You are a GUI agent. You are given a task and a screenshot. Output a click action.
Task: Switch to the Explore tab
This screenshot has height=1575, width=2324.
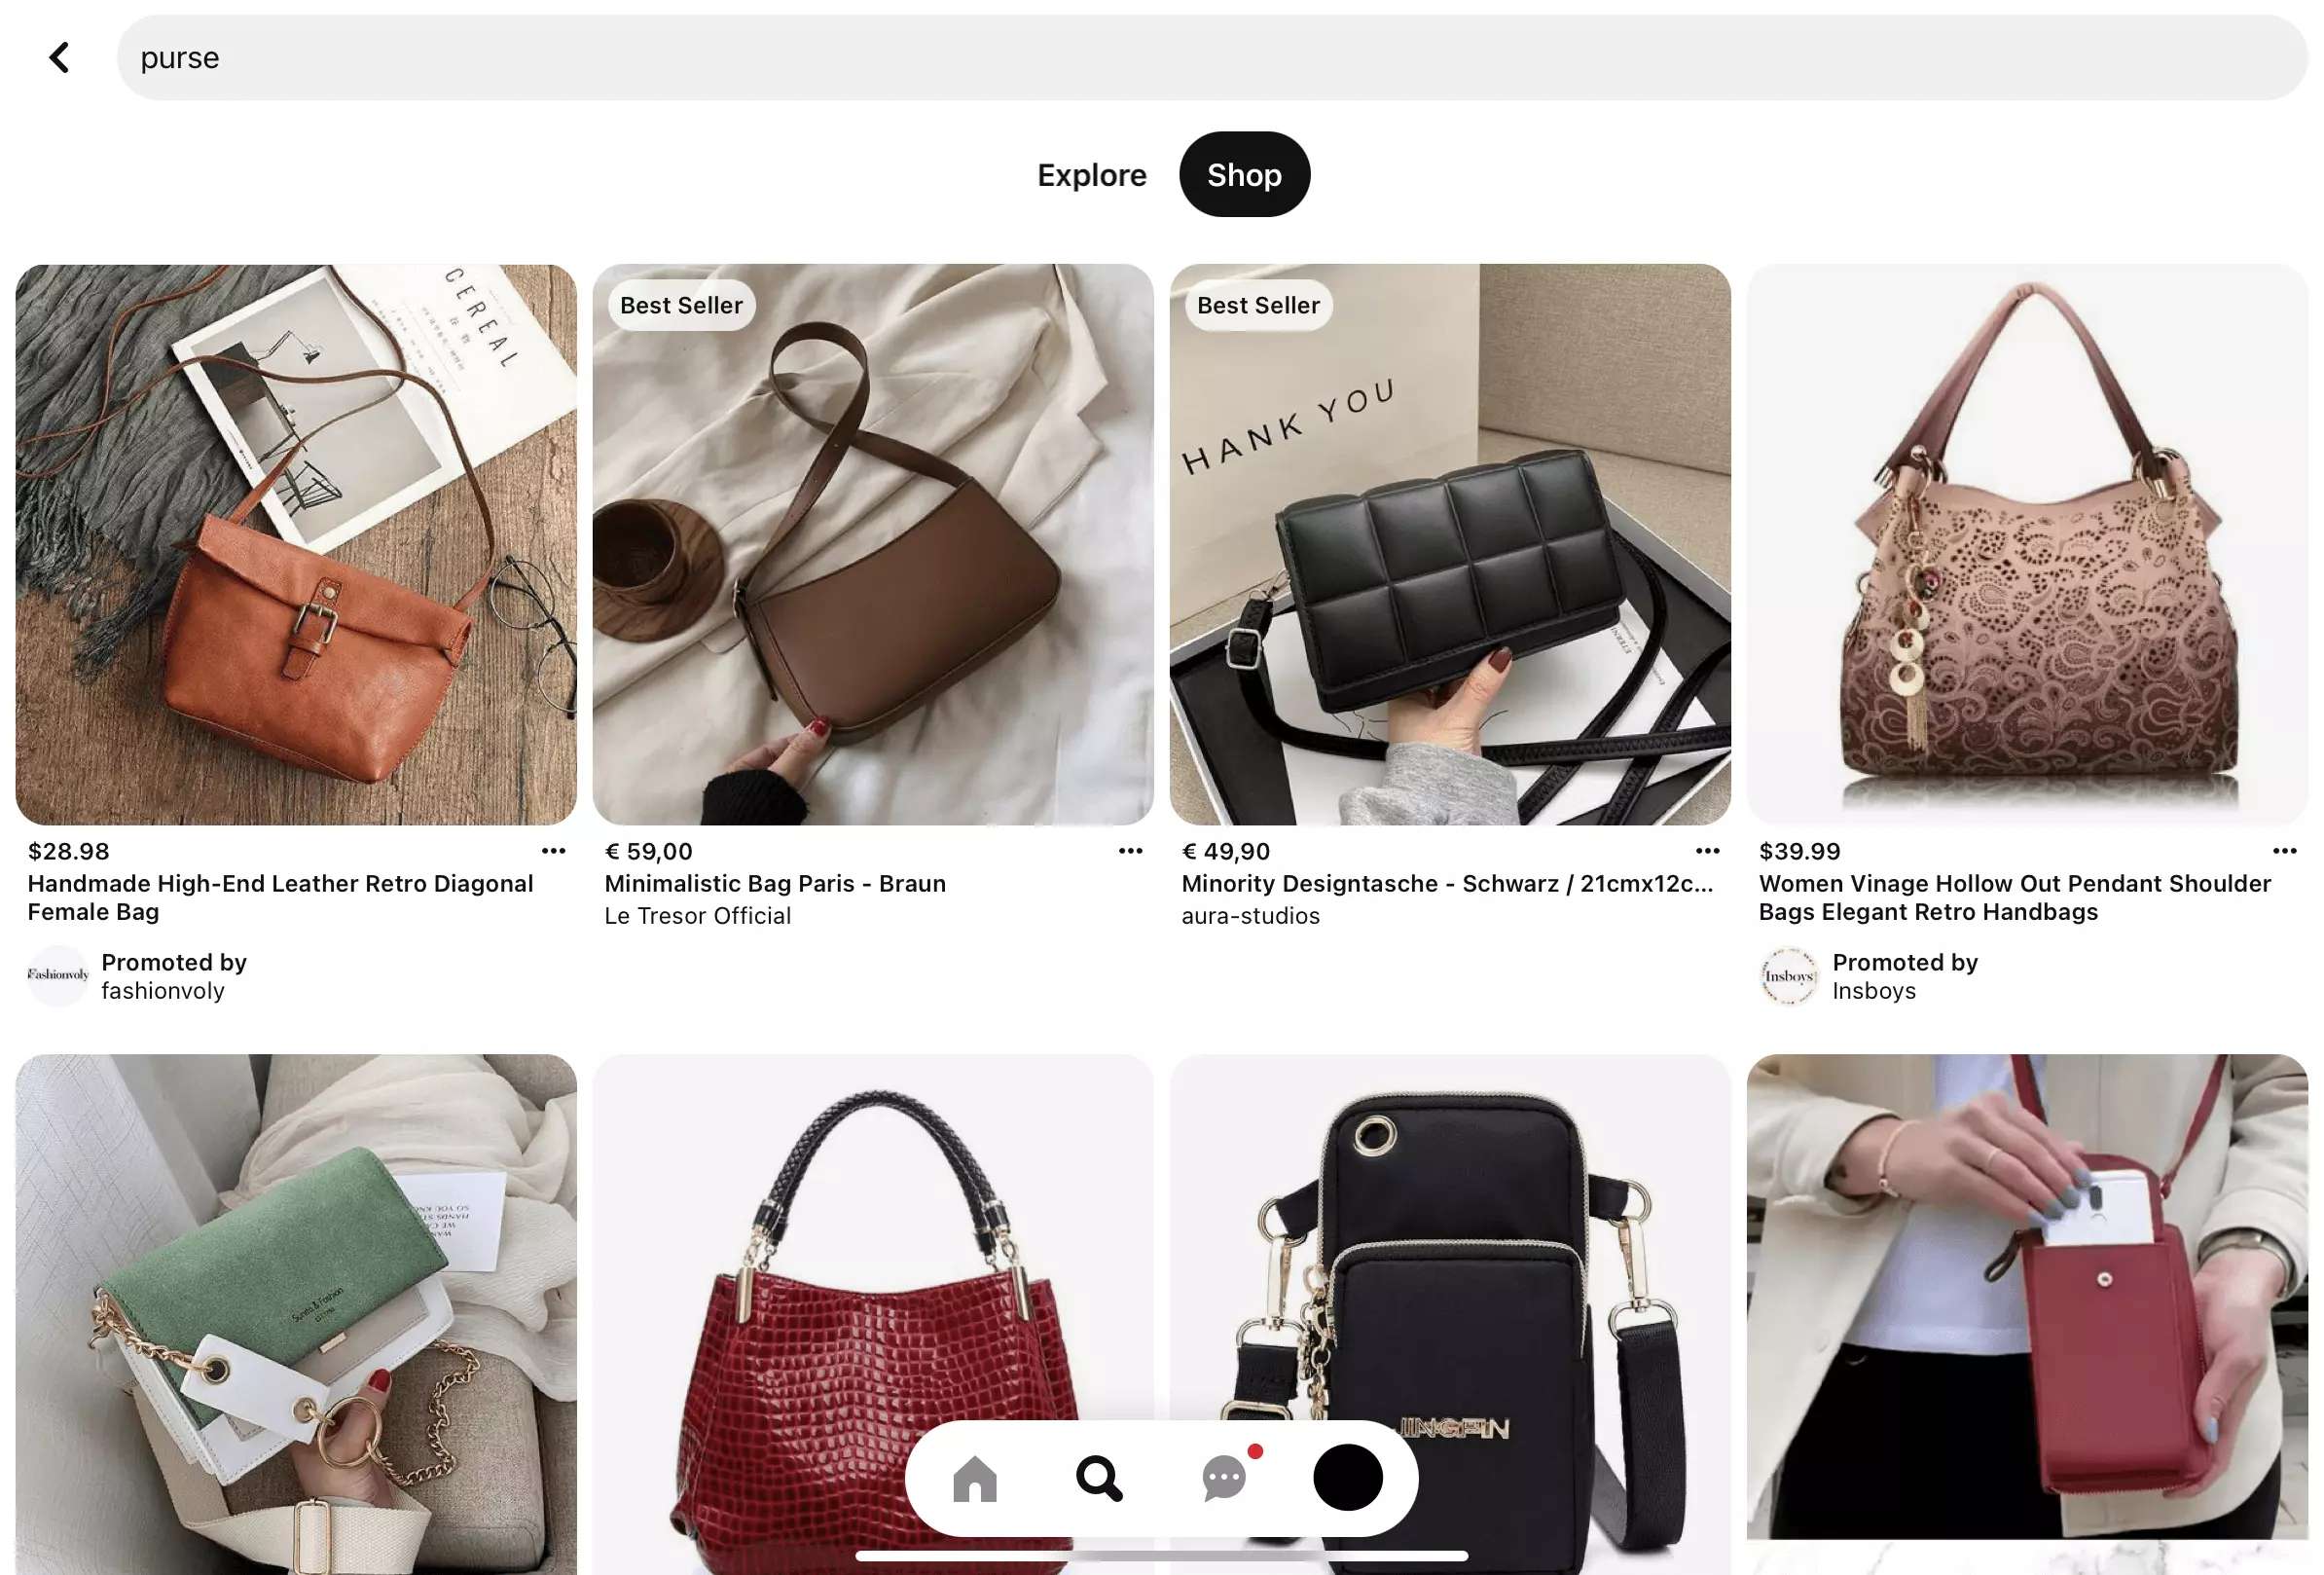point(1091,174)
